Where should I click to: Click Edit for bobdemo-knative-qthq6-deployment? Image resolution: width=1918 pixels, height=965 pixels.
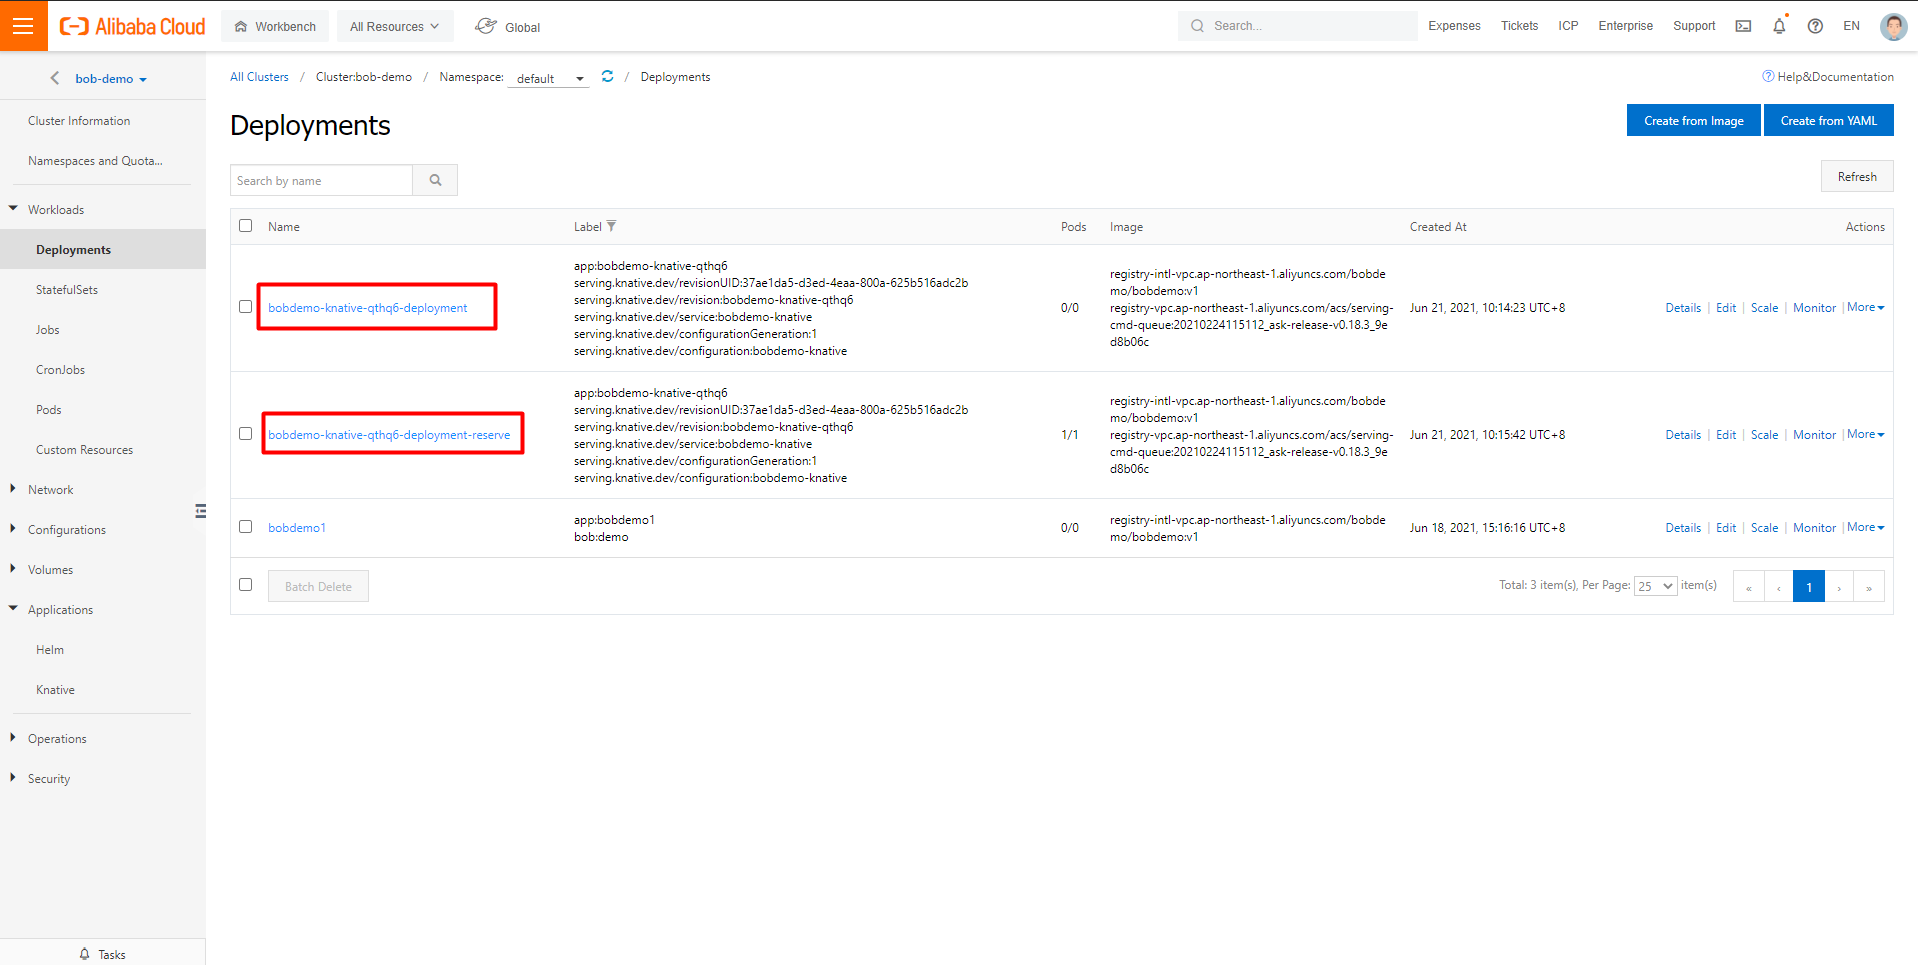click(x=1726, y=308)
